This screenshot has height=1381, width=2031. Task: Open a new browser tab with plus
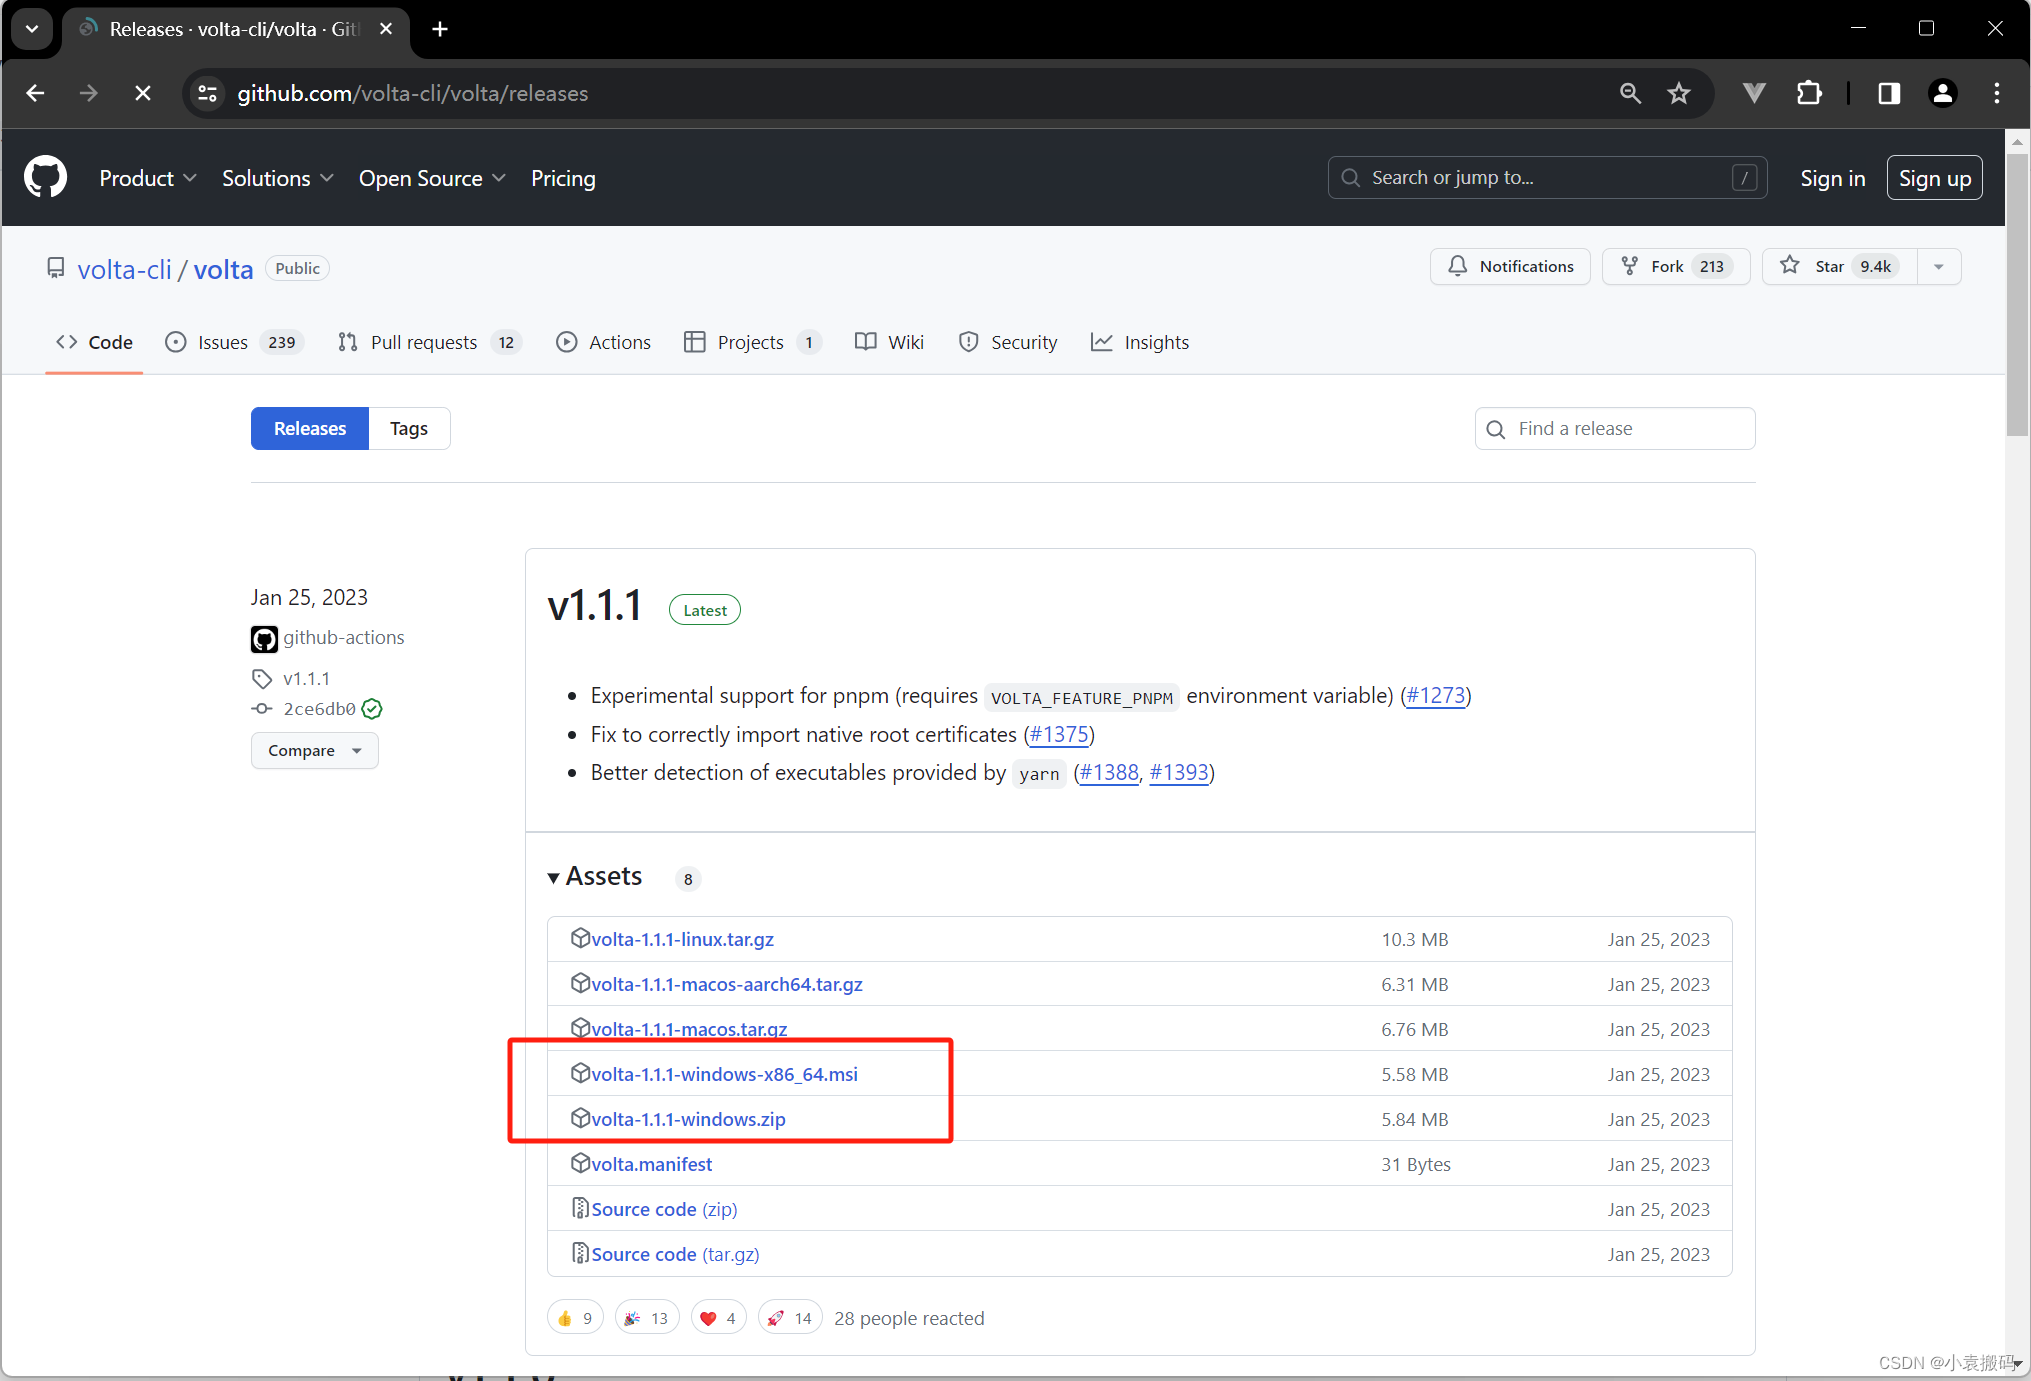[440, 29]
